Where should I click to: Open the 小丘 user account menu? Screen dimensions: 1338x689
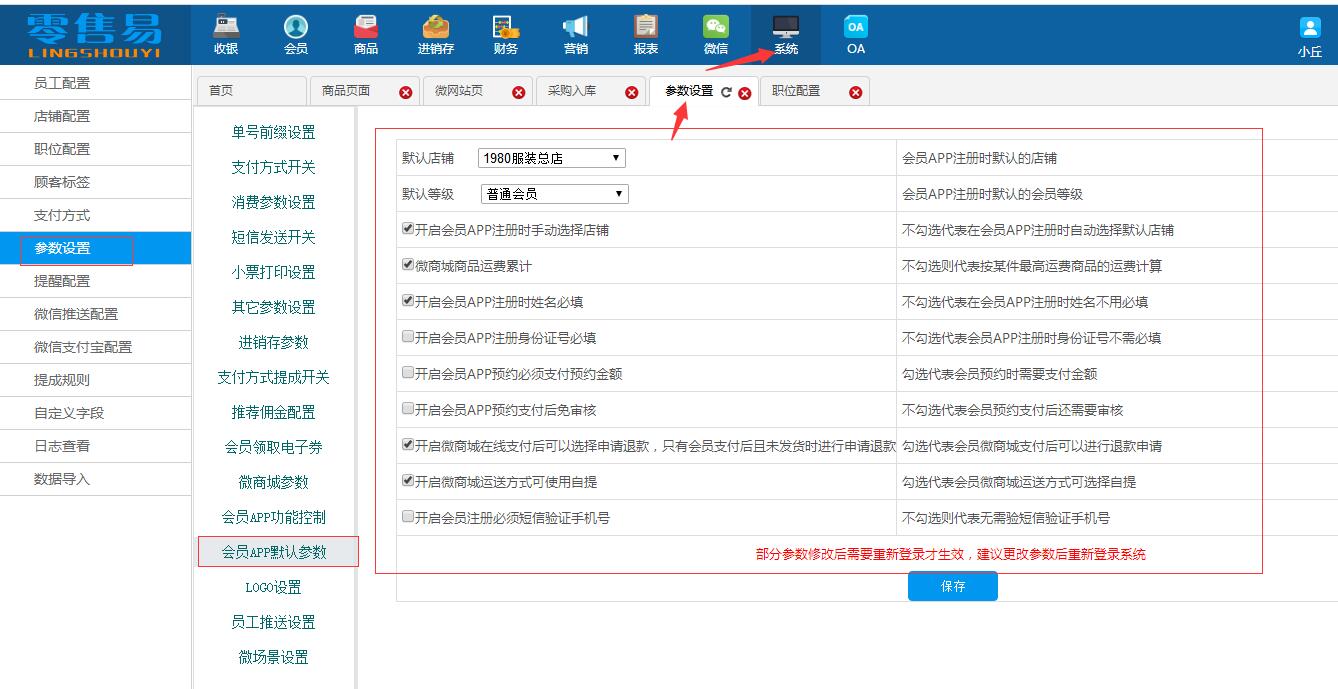(x=1309, y=34)
